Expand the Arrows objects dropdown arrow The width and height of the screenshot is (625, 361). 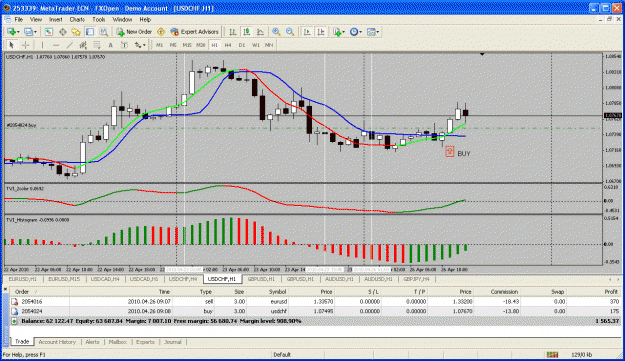[x=144, y=45]
